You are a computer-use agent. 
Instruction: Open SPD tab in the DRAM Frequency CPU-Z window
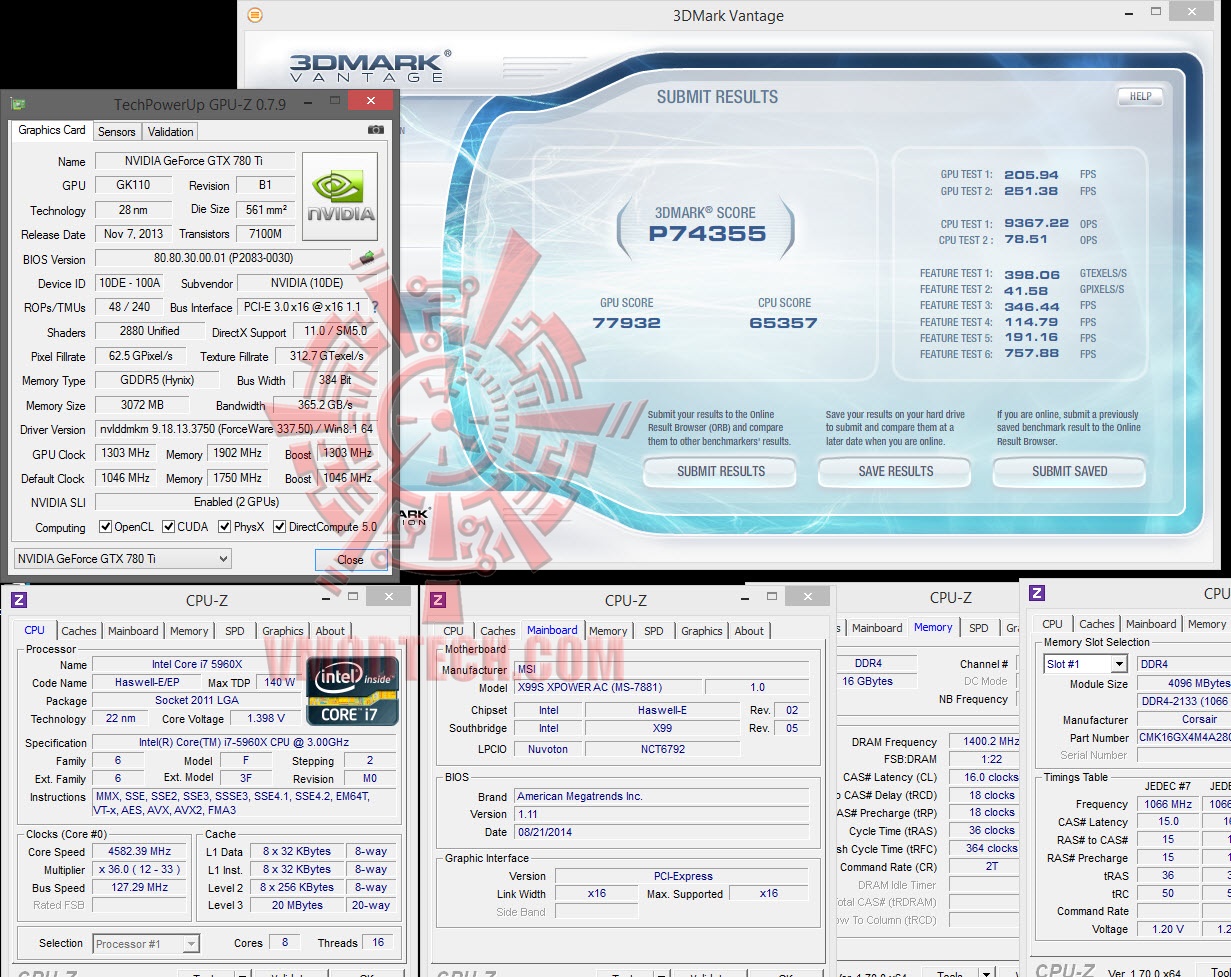click(979, 628)
